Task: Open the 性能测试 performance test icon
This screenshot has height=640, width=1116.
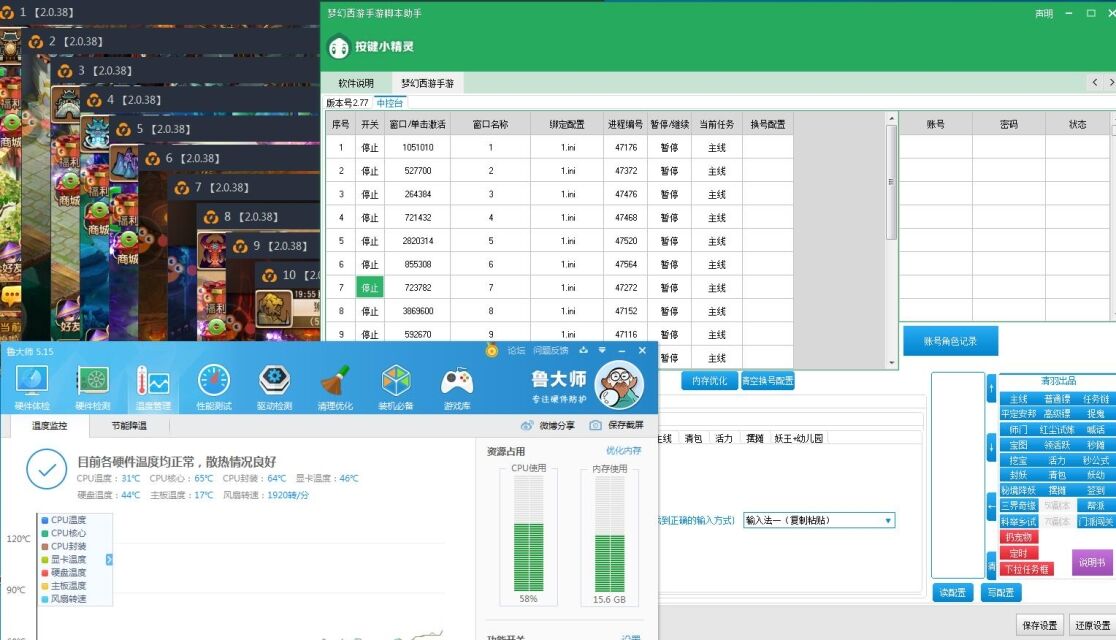Action: (x=214, y=388)
